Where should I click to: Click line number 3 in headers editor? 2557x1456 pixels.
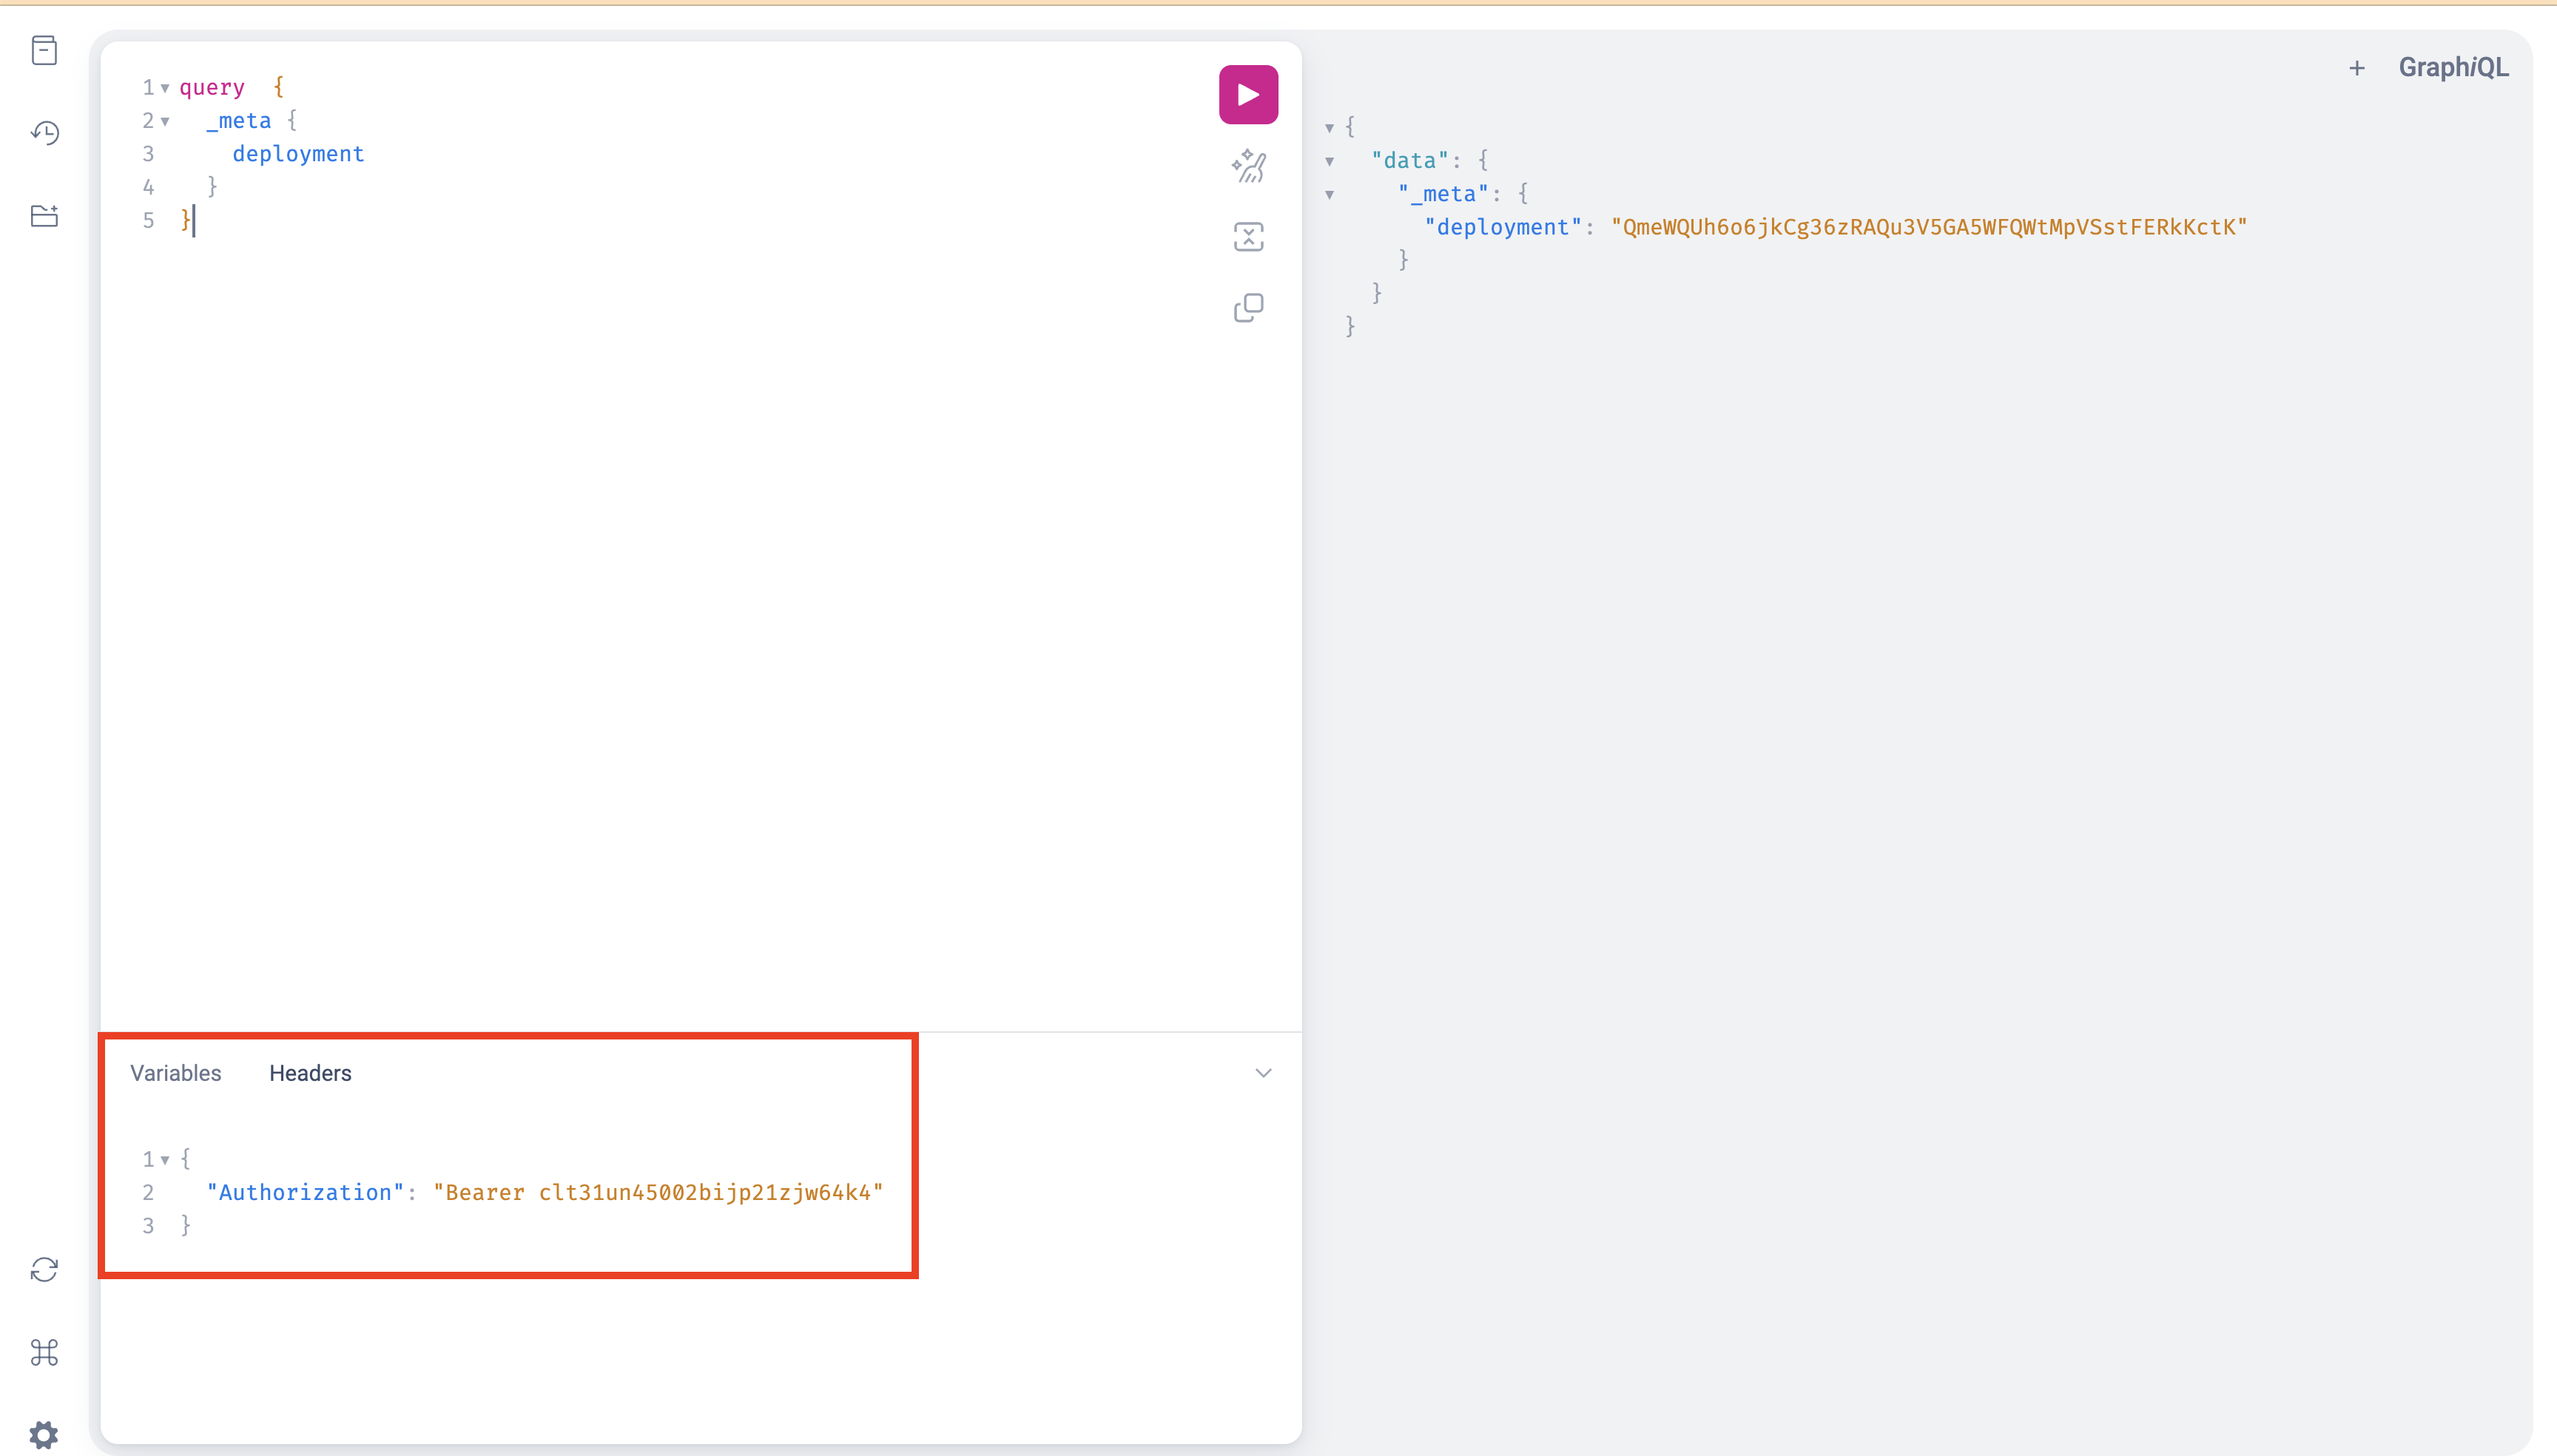pos(148,1225)
